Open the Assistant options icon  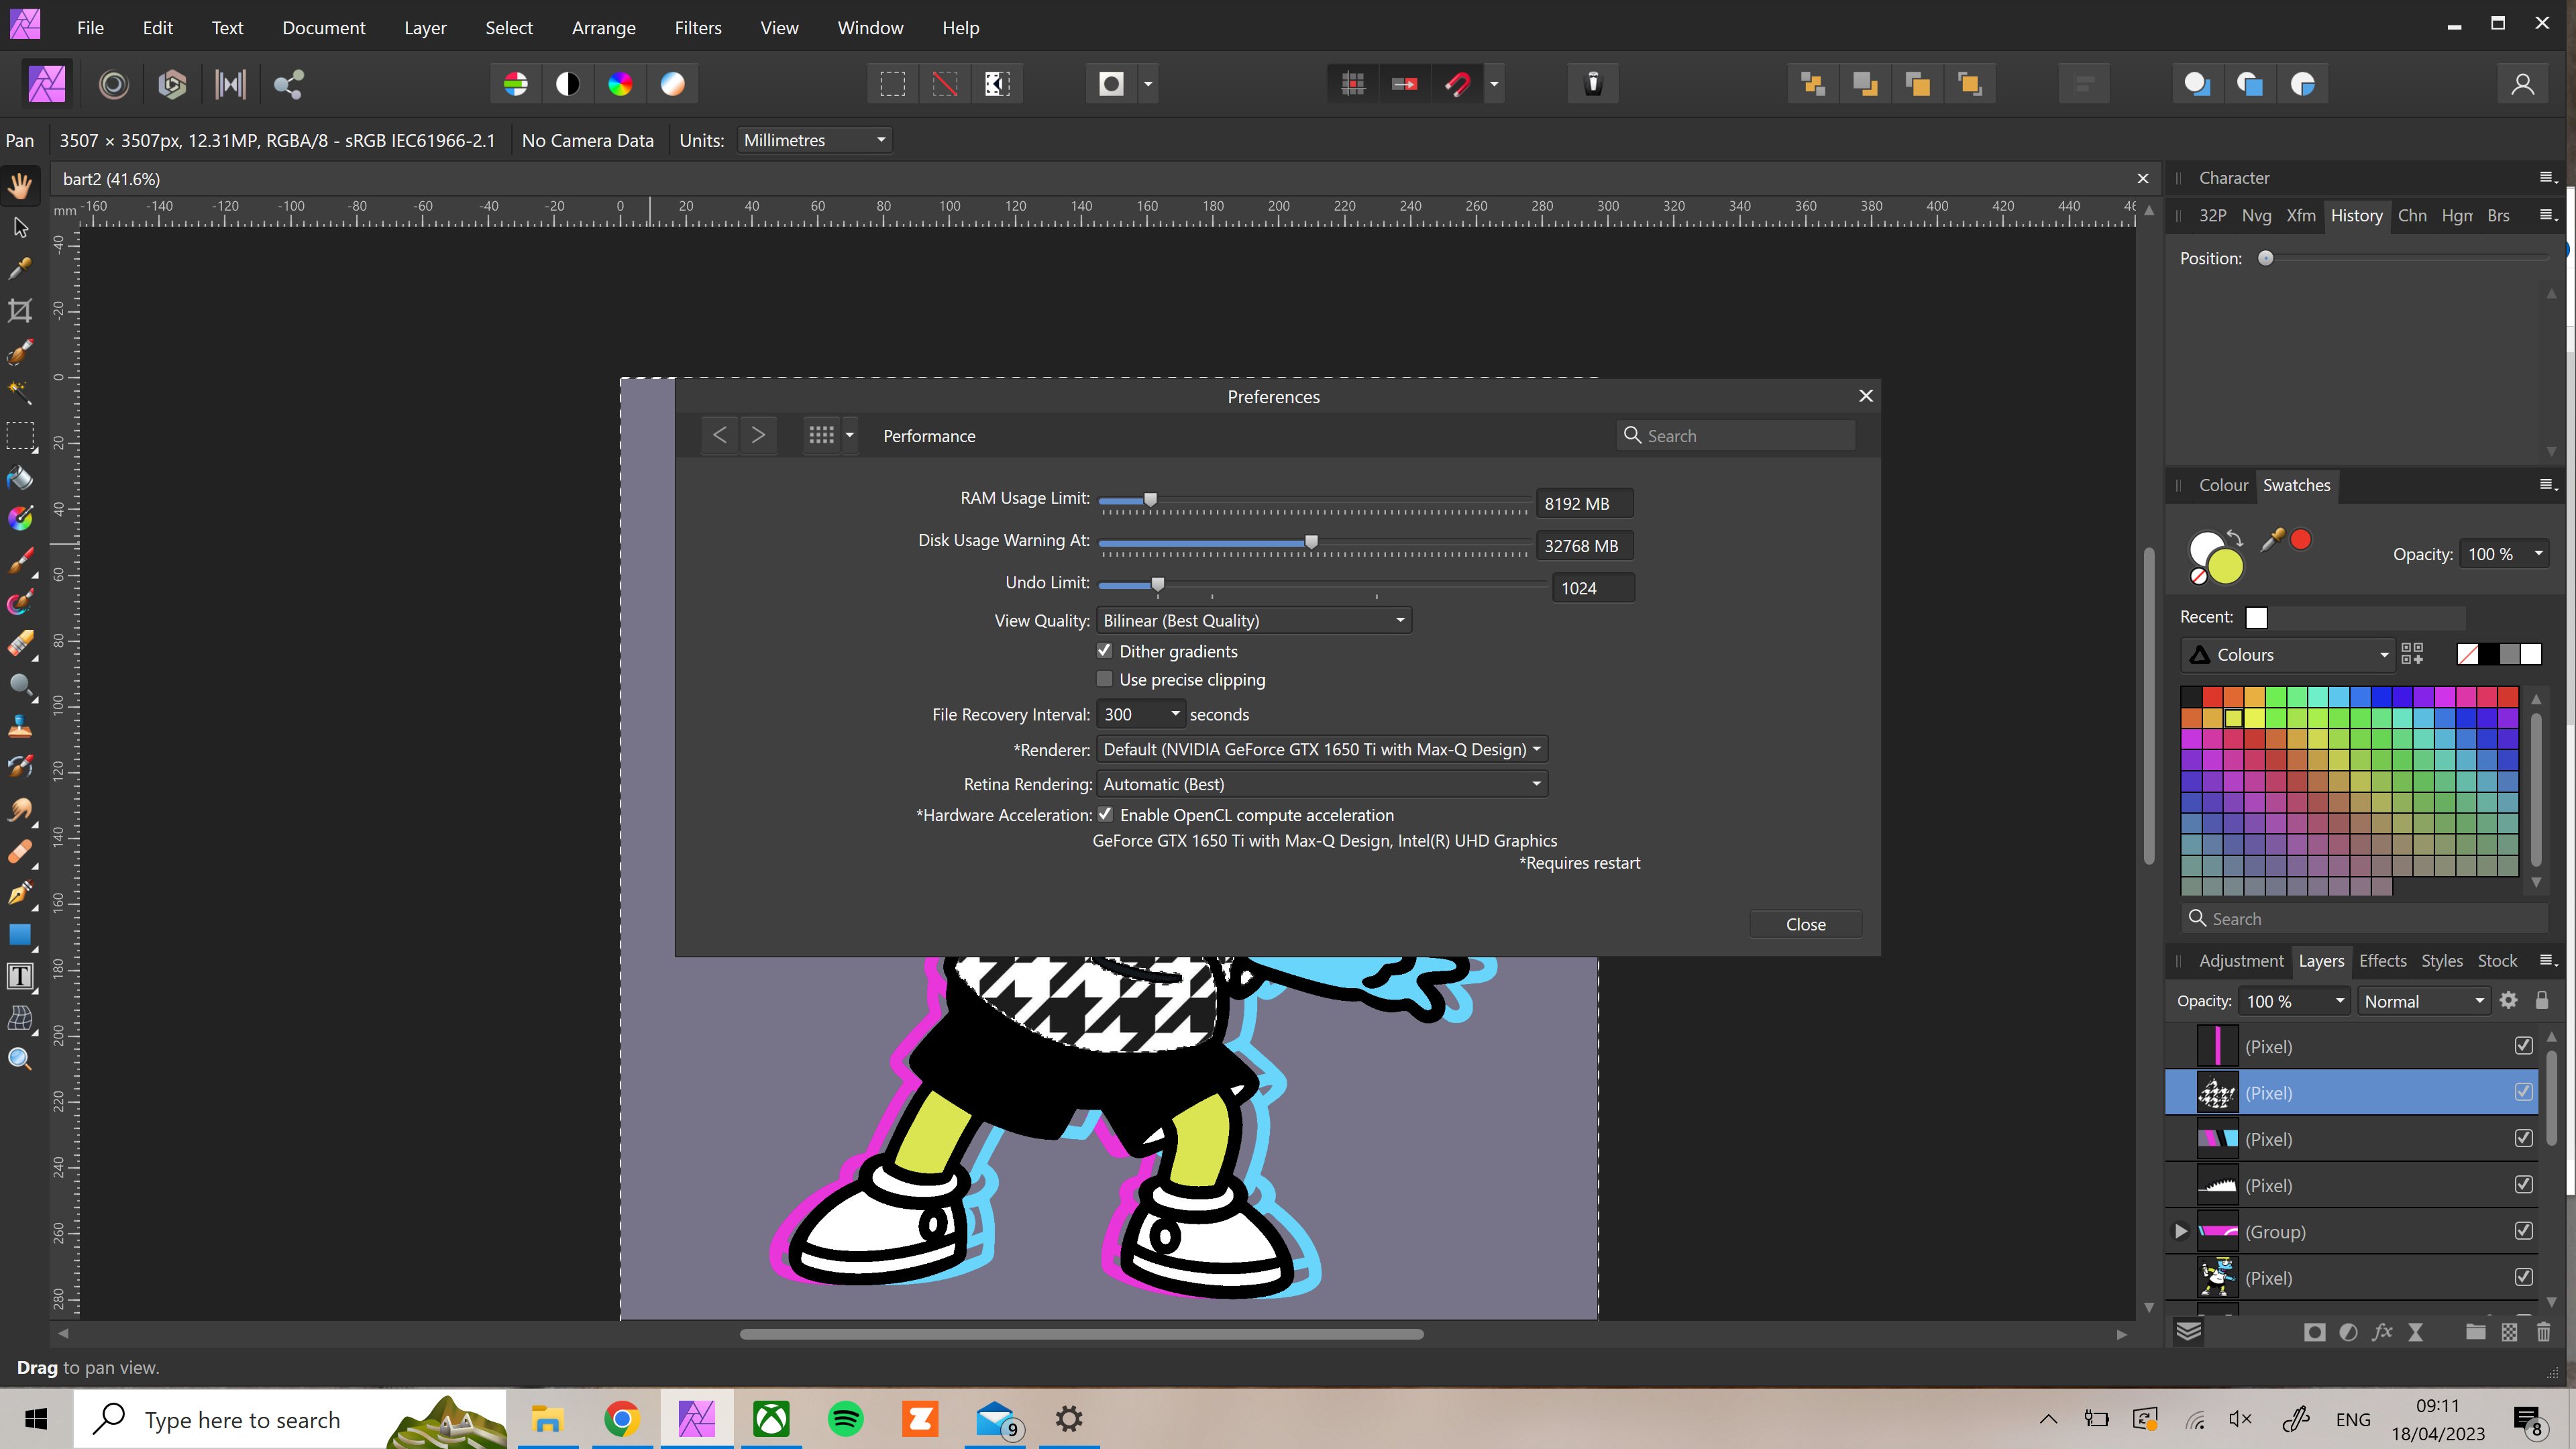pos(1594,84)
